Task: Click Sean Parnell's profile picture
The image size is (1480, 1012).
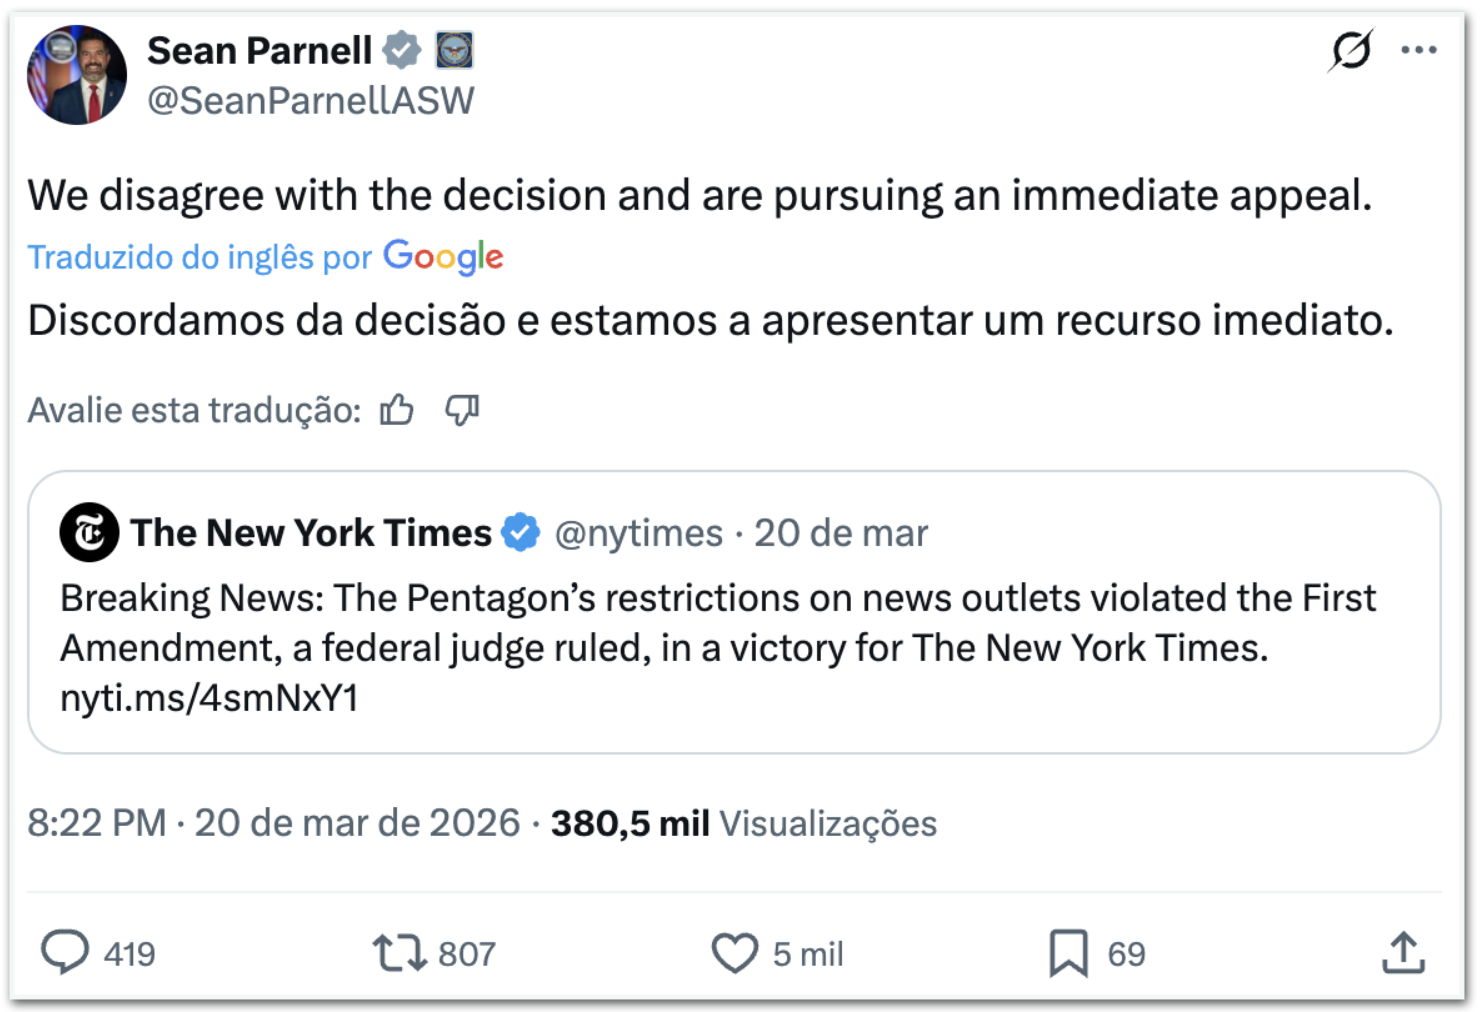Action: (x=77, y=75)
